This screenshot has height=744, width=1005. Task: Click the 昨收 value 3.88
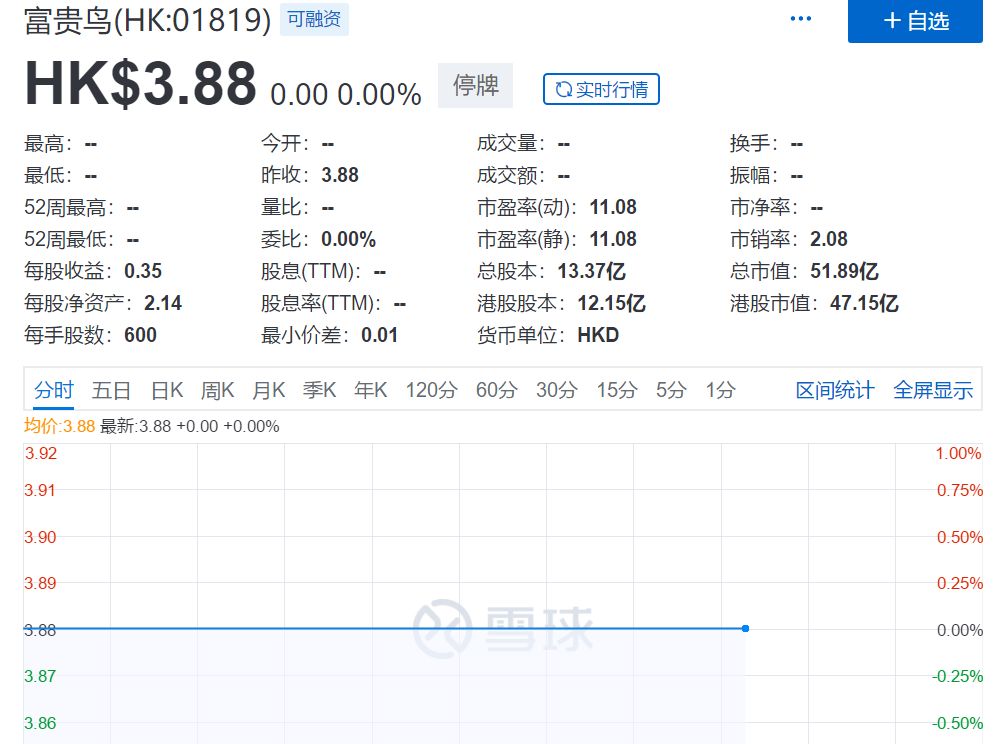(340, 175)
